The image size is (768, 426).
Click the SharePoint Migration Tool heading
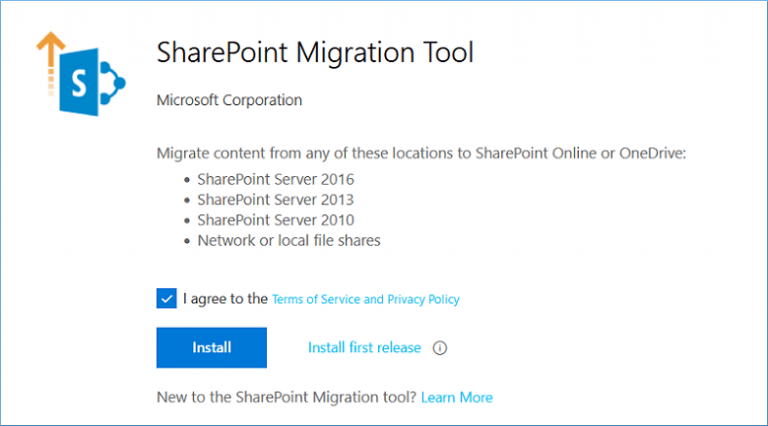click(315, 53)
